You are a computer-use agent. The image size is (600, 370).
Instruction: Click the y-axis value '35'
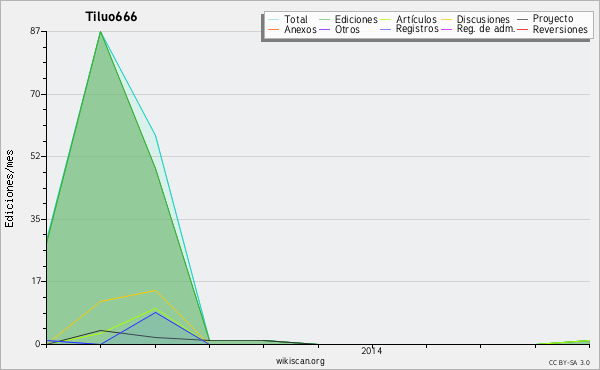35,219
